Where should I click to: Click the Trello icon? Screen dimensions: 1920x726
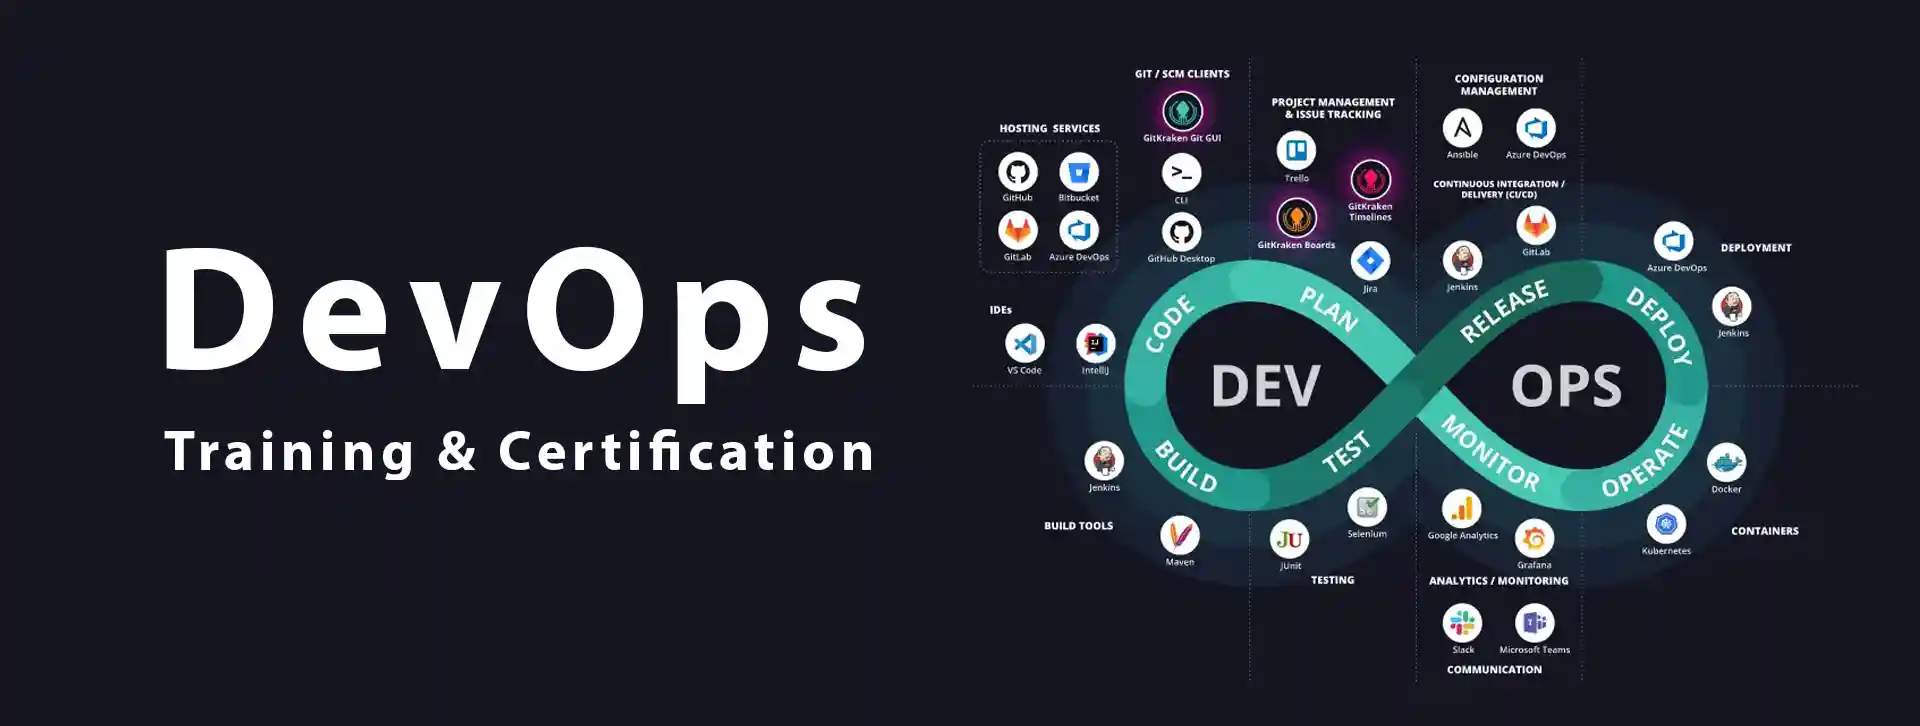pyautogui.click(x=1296, y=151)
